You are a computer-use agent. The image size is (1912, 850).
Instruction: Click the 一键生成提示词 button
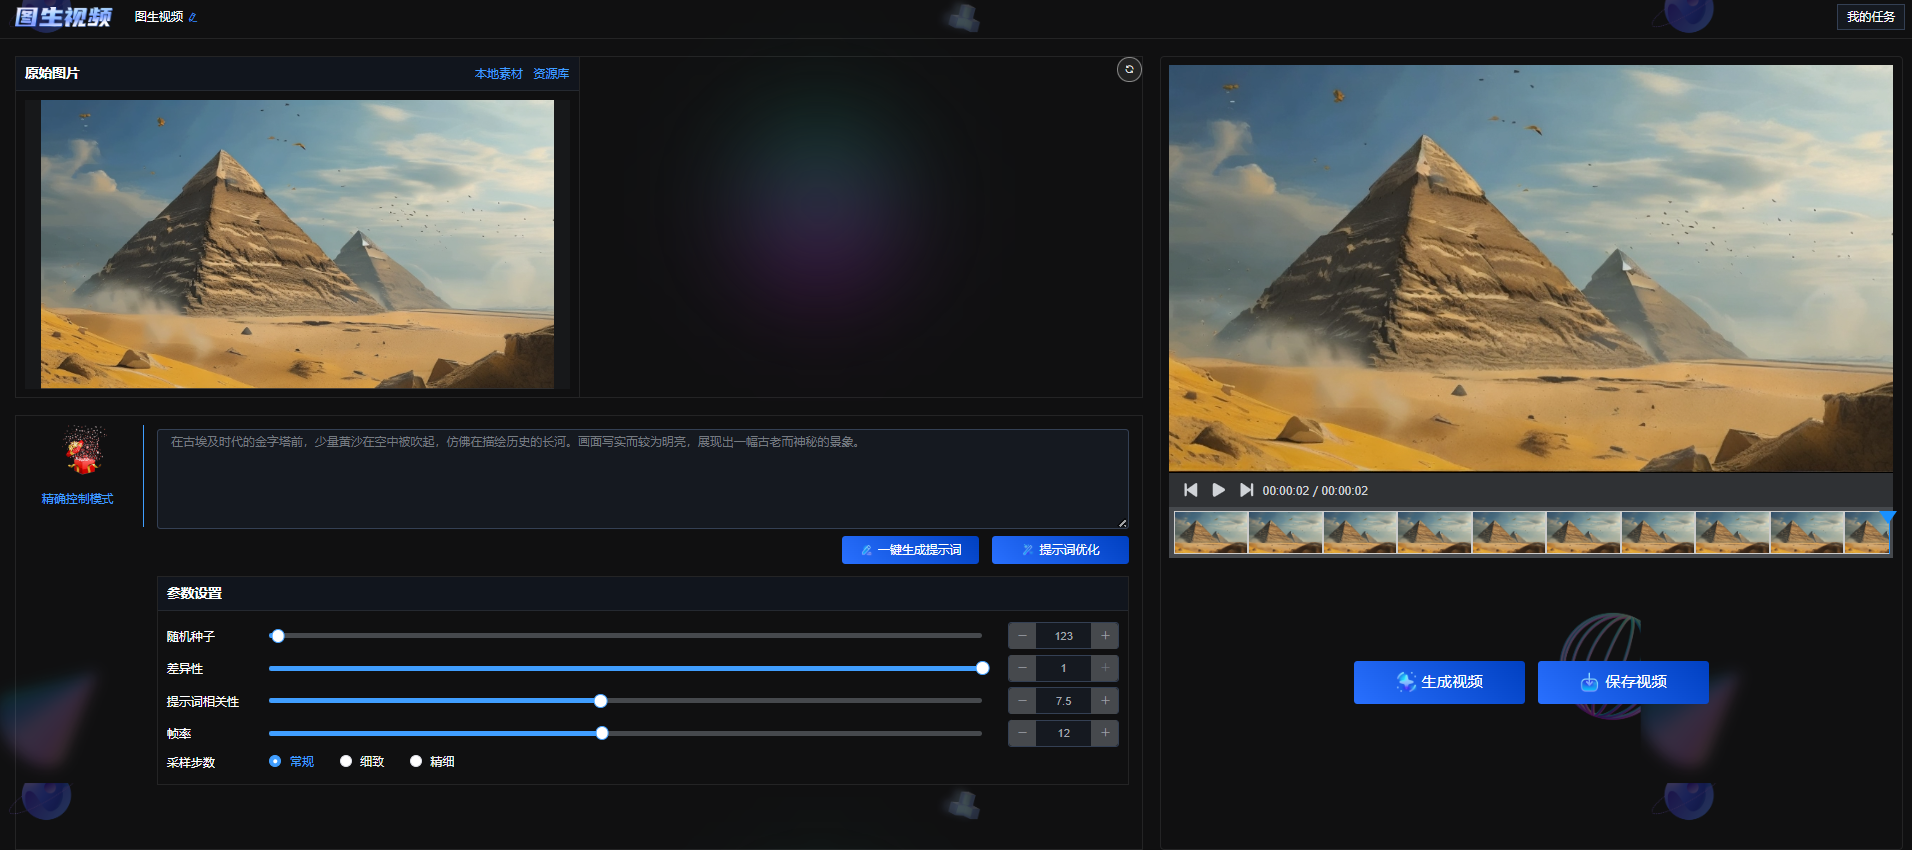pos(910,550)
